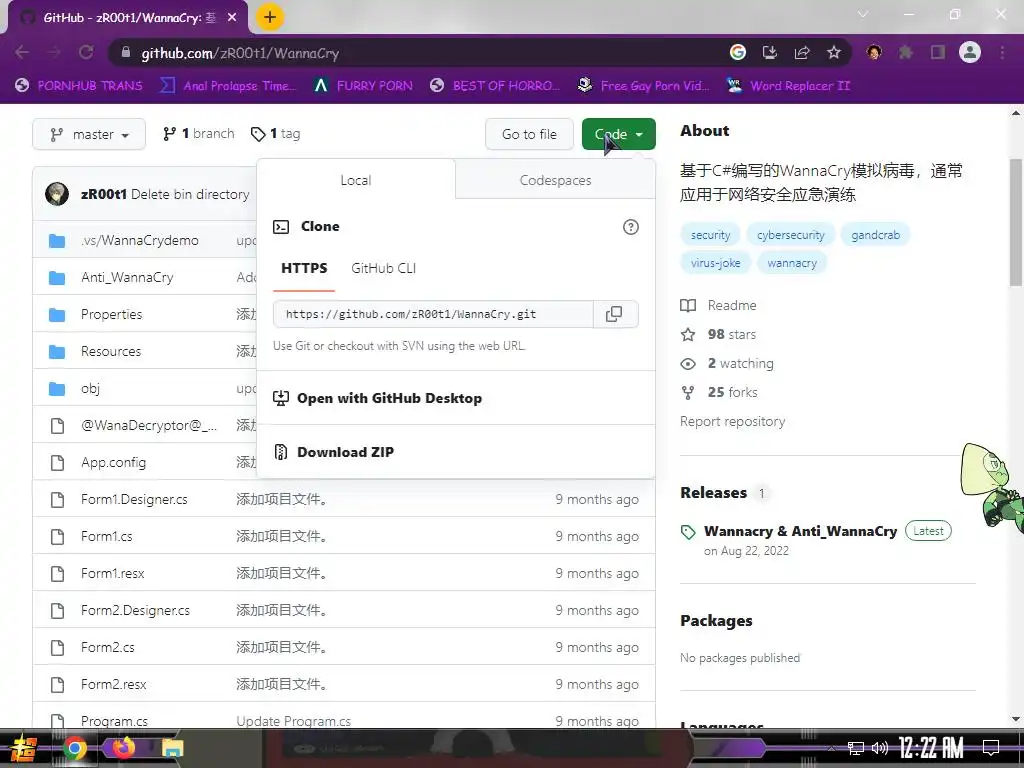Open the Resources folder

[111, 351]
